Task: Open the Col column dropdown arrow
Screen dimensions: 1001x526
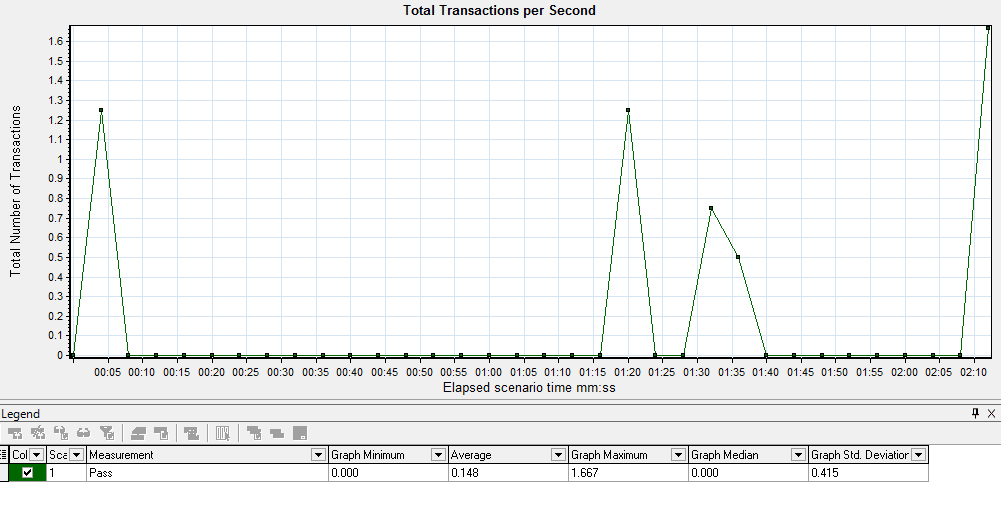Action: 37,455
